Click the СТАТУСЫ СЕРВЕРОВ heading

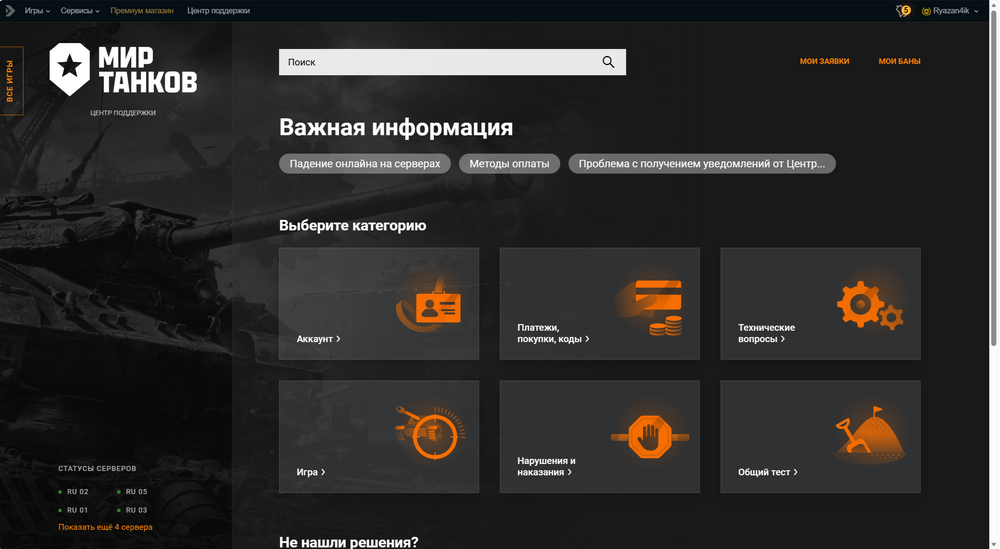point(97,468)
